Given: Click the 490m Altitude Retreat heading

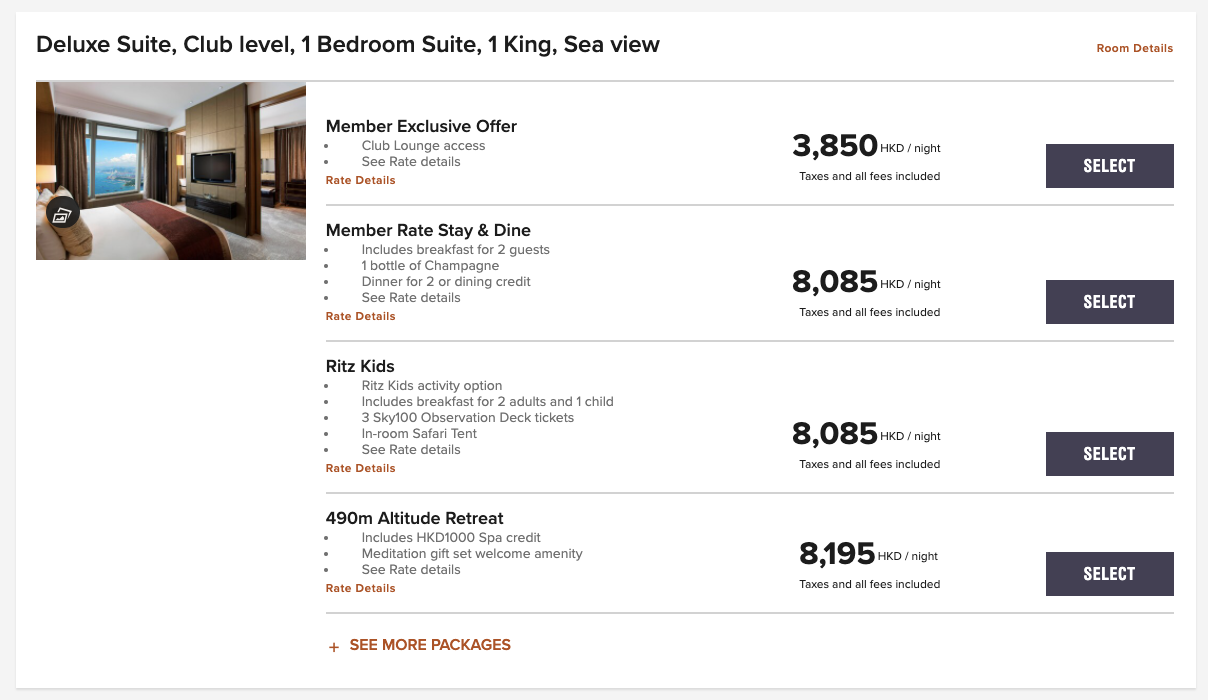Looking at the screenshot, I should (415, 518).
